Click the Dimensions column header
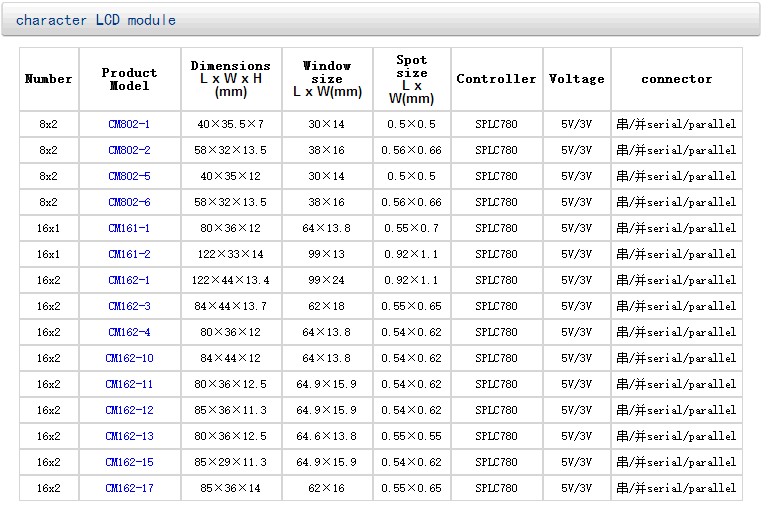The image size is (771, 509). (x=231, y=78)
